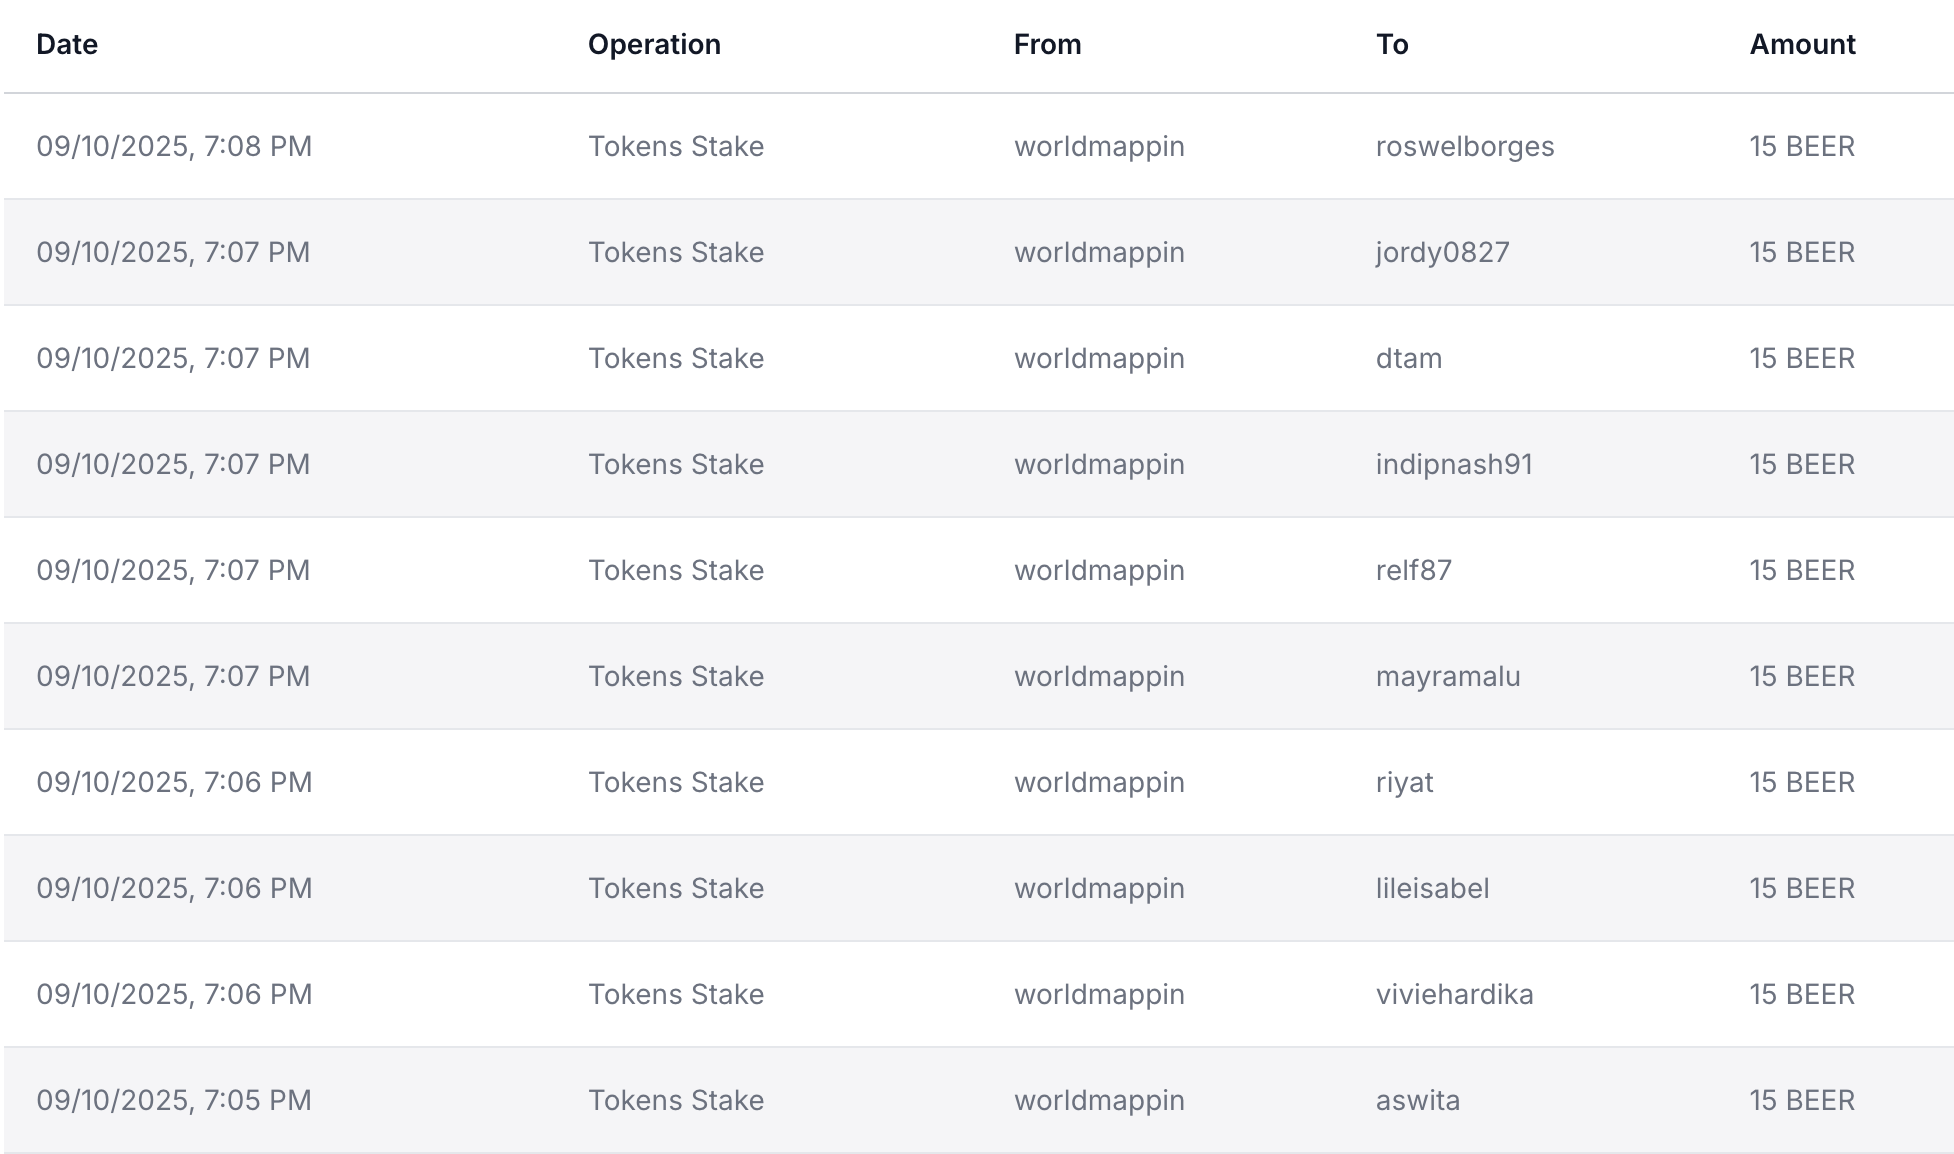Image resolution: width=1954 pixels, height=1154 pixels.
Task: Click the Date column header
Action: [67, 44]
